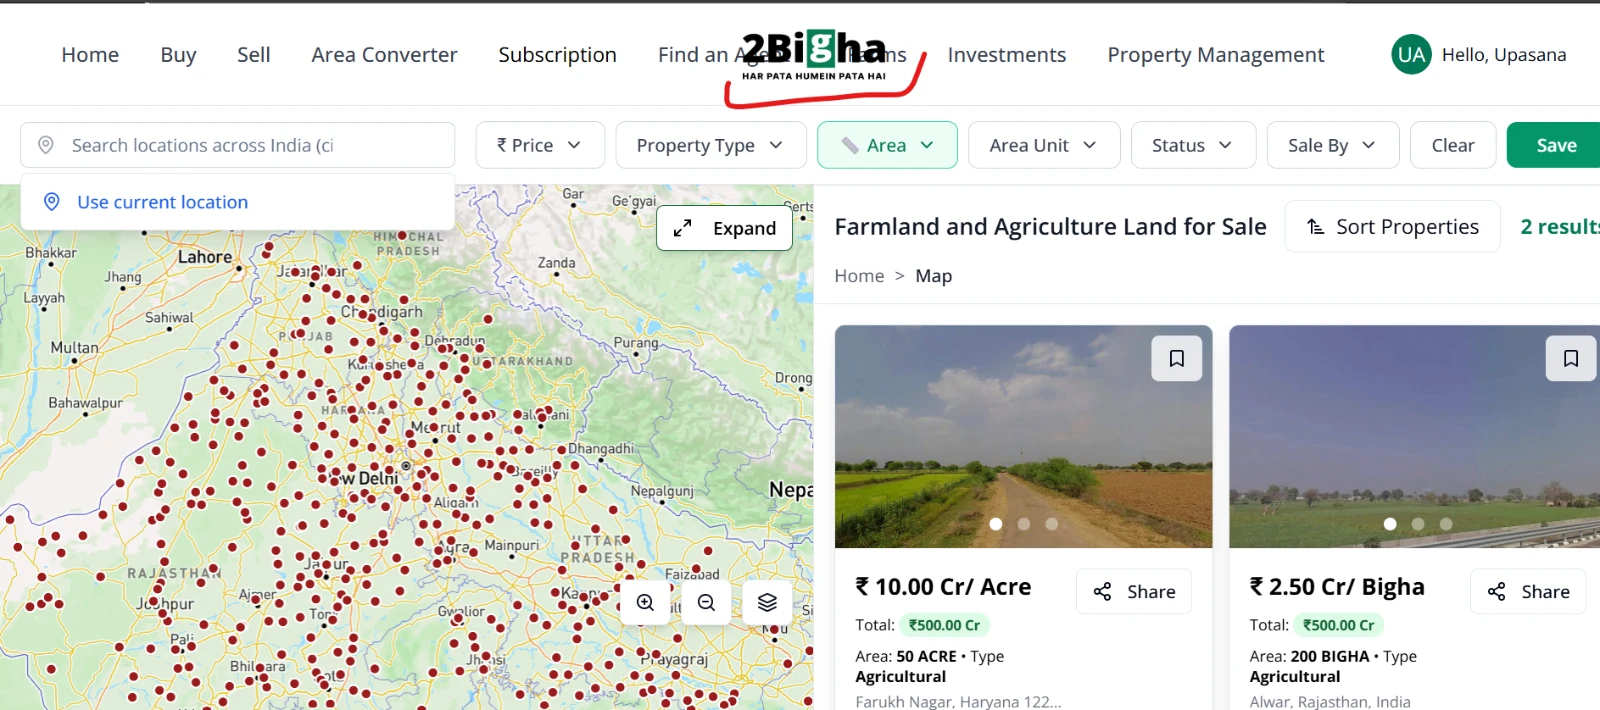Bookmark the Farukh Nagar property
The image size is (1600, 710).
click(1177, 358)
